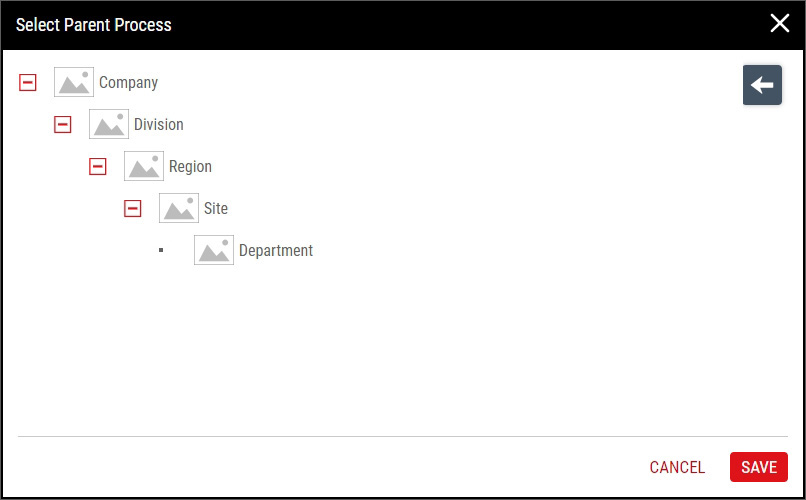Screen dimensions: 806x500
Task: Select the Department process label
Action: (x=276, y=251)
